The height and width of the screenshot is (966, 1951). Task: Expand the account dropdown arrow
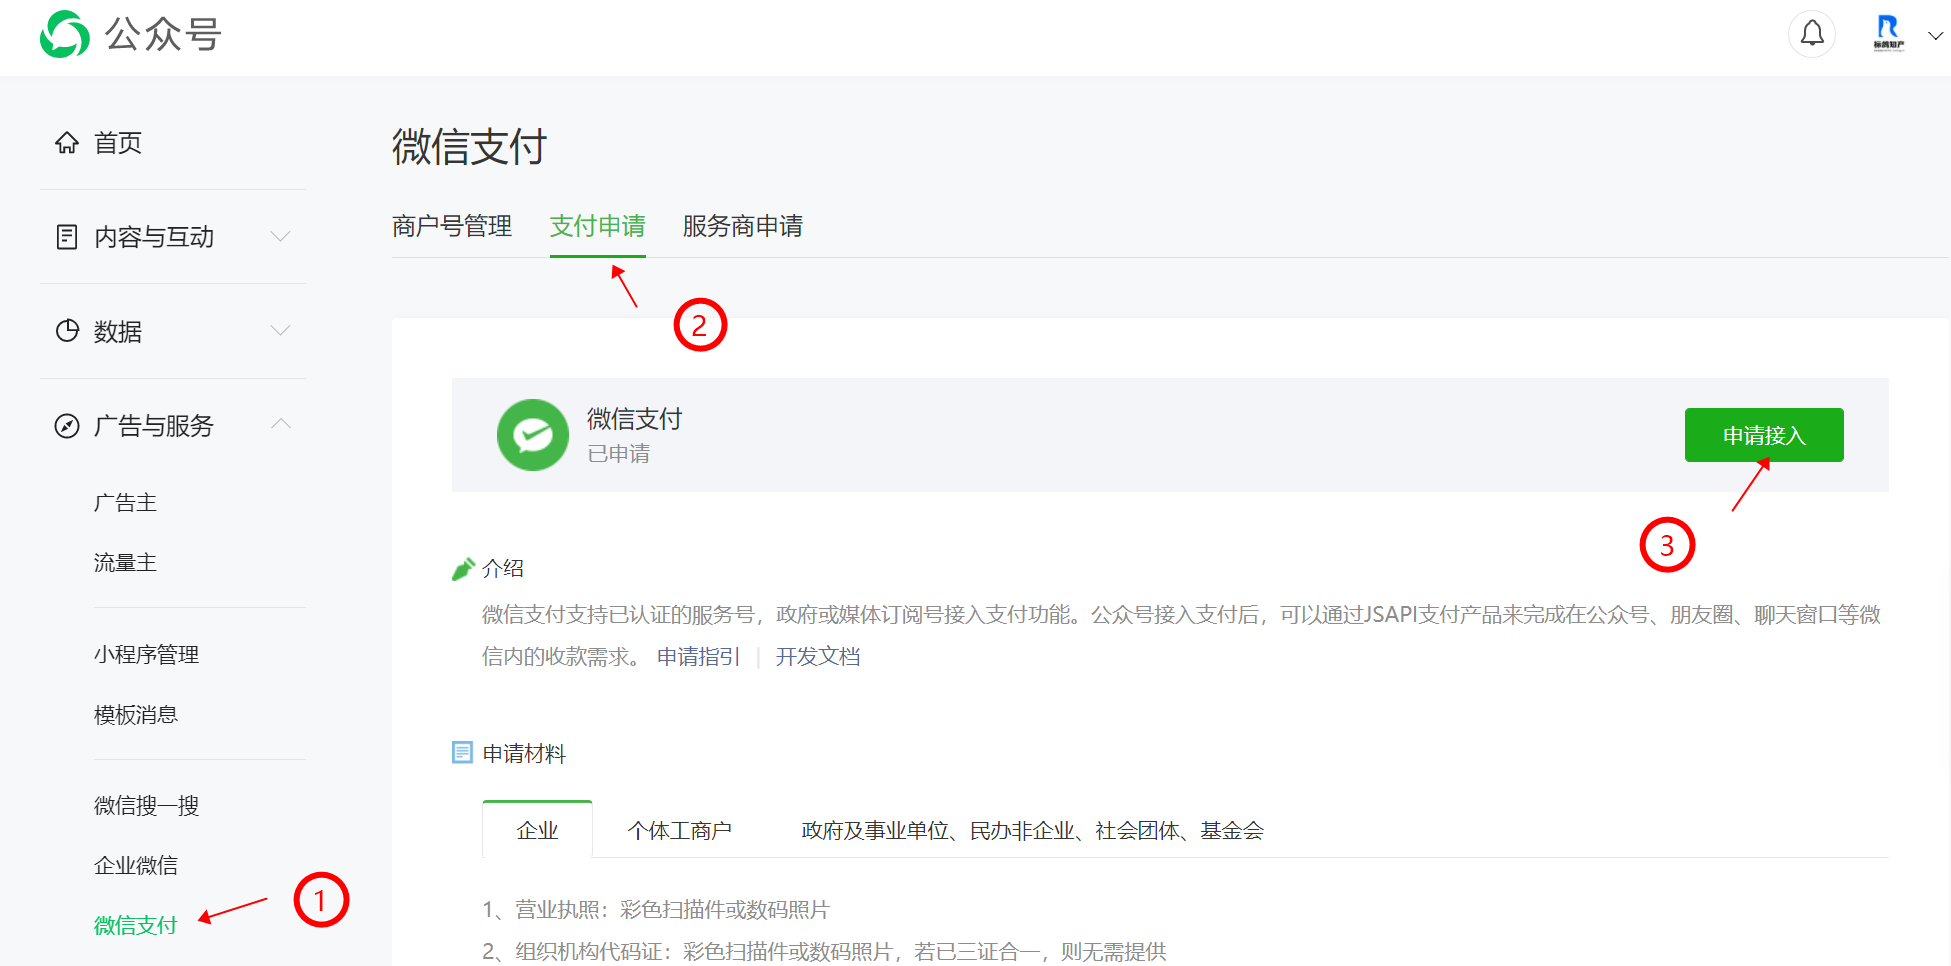[x=1935, y=35]
